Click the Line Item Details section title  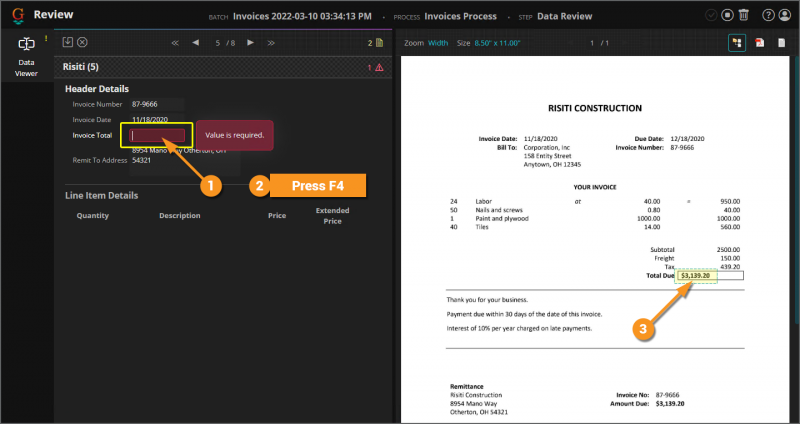pyautogui.click(x=102, y=195)
